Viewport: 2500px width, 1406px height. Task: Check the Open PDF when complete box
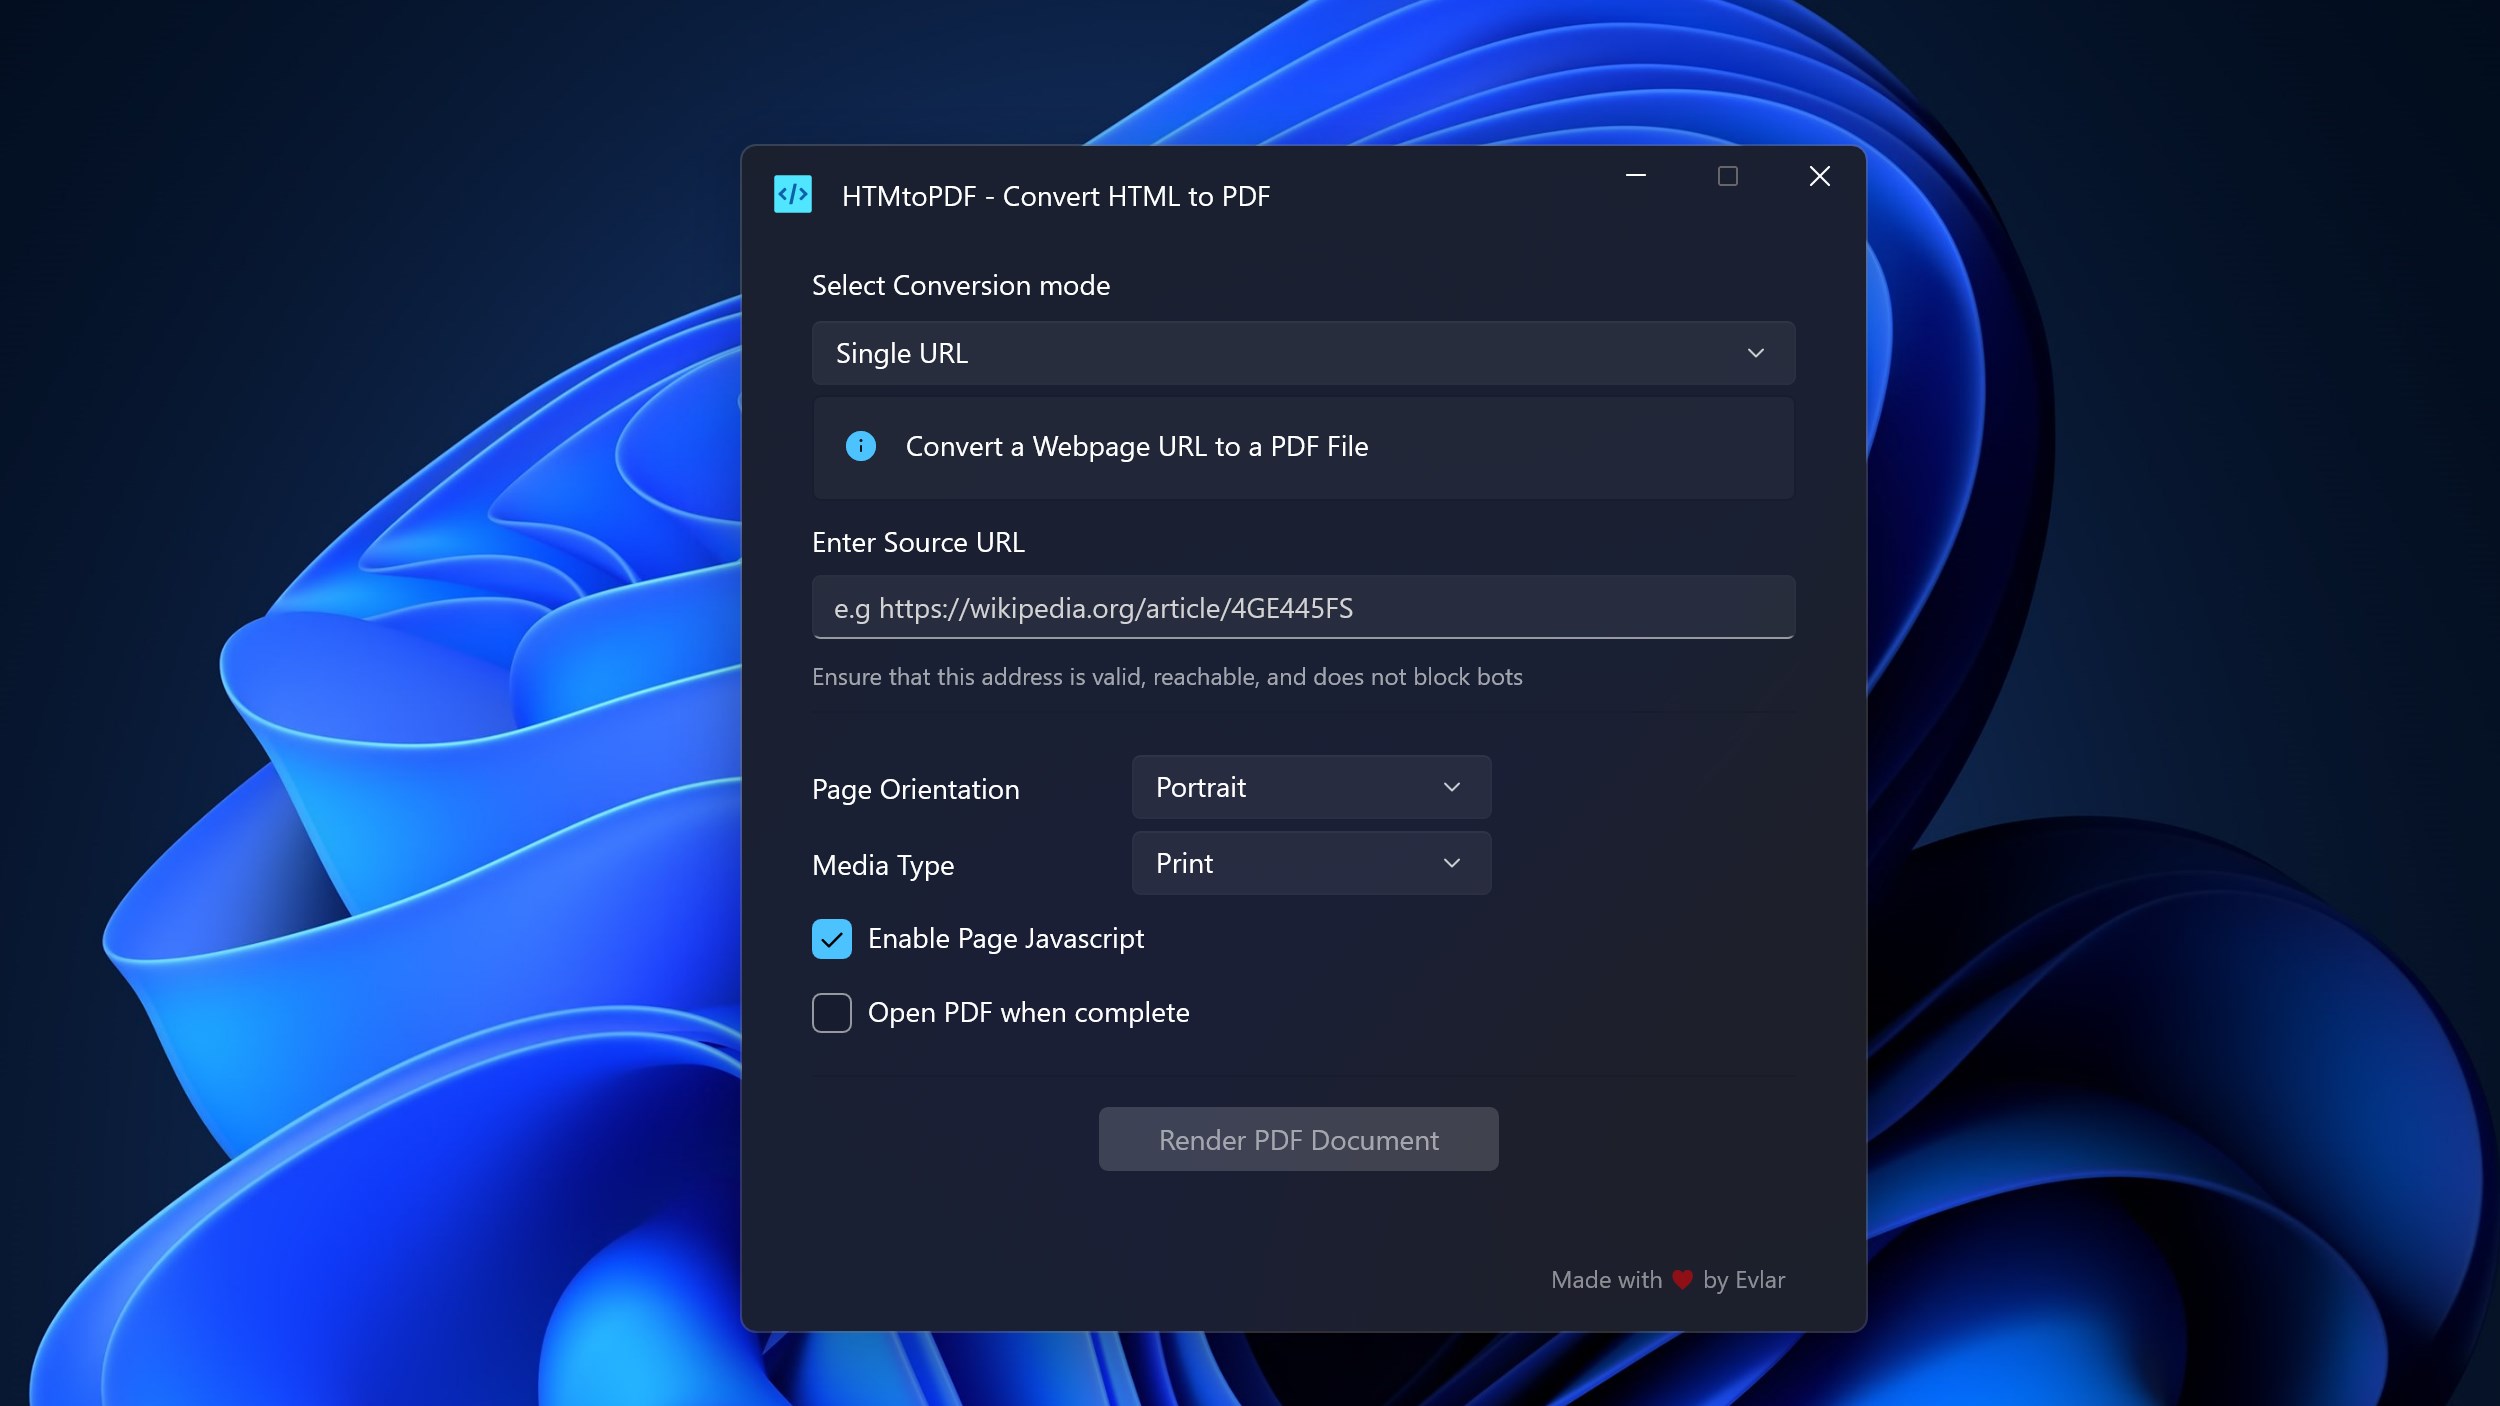click(x=831, y=1013)
